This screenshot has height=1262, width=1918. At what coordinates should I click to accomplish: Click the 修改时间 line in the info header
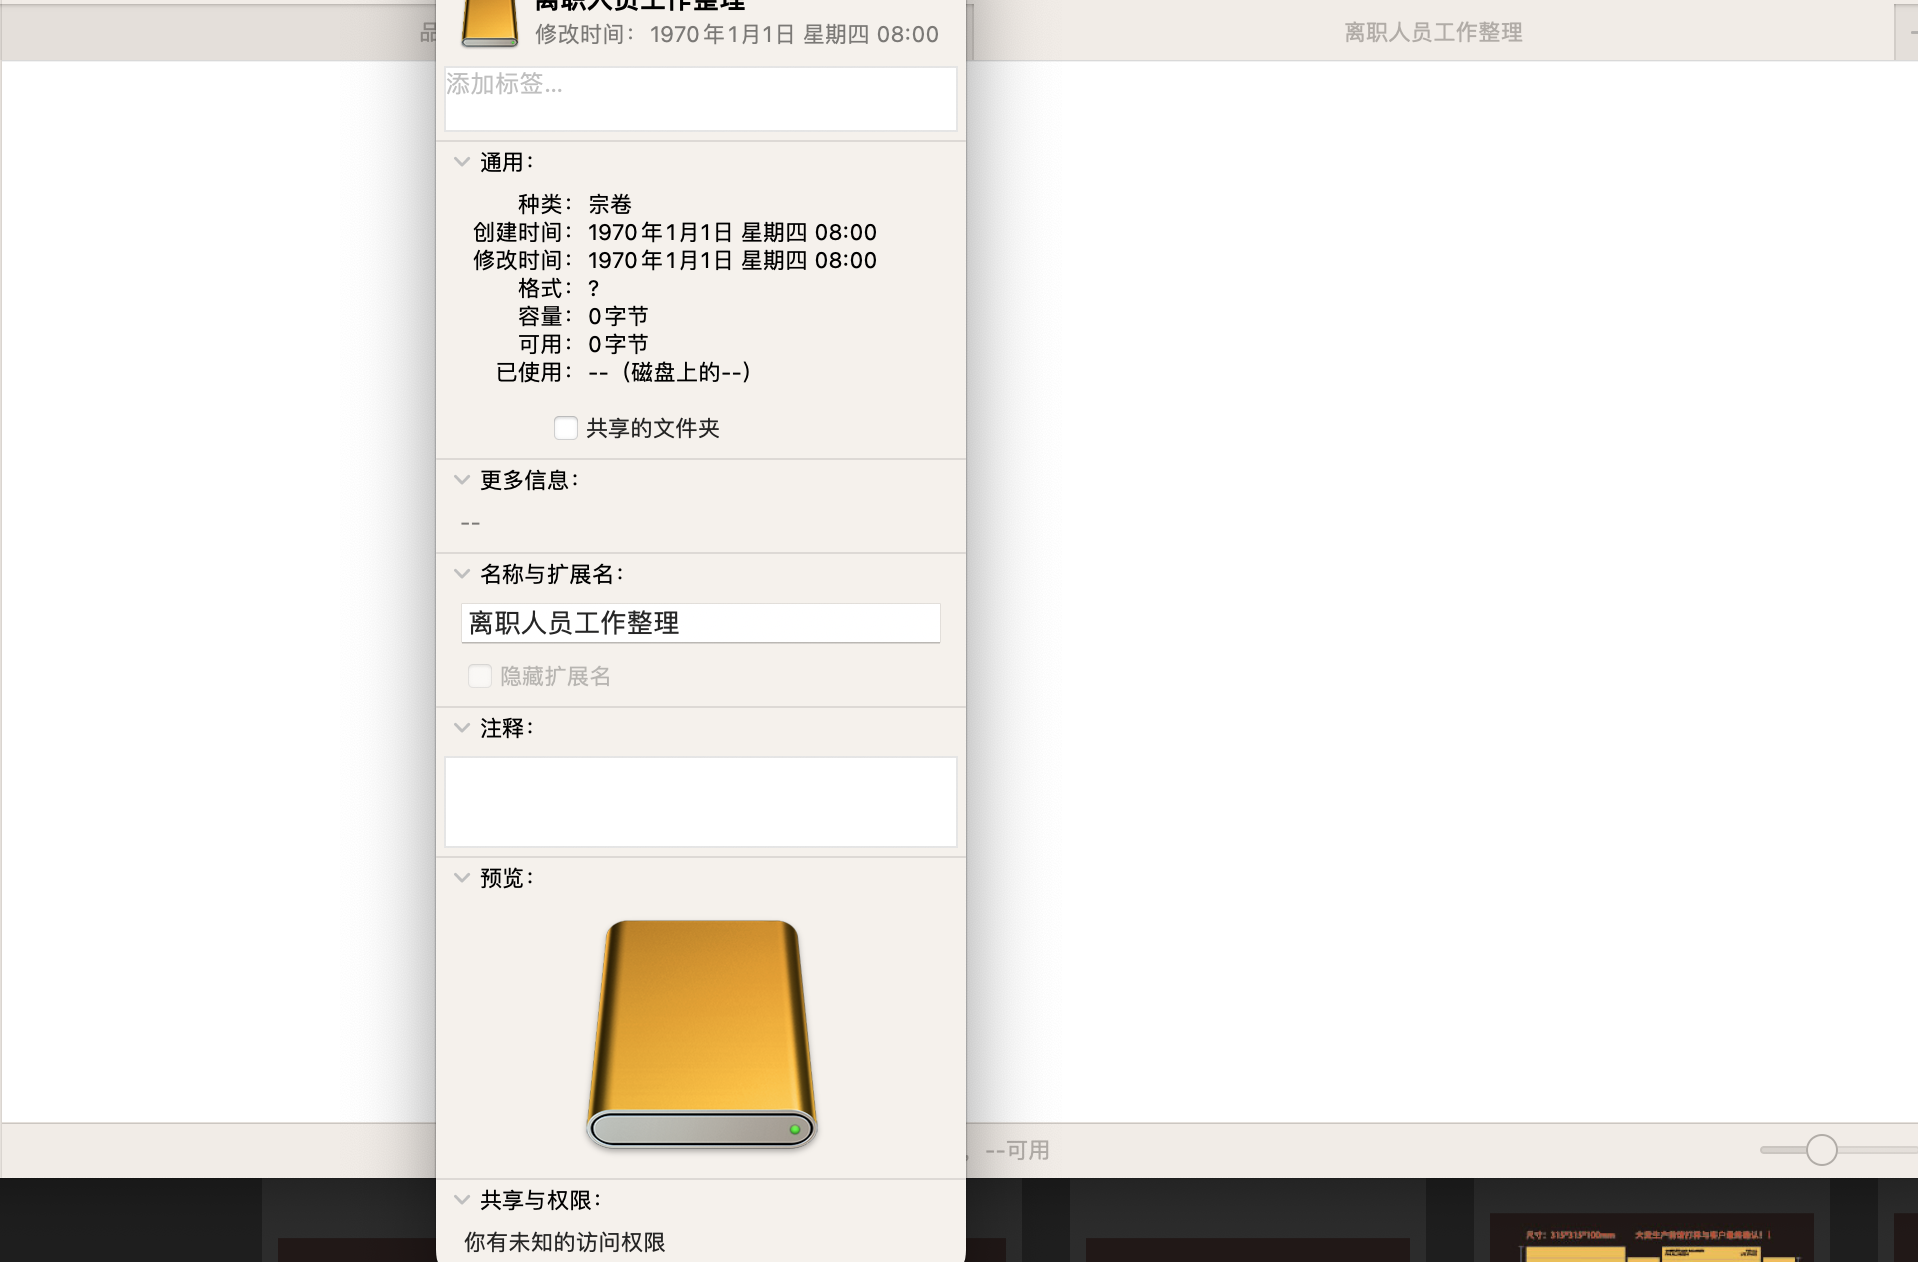click(736, 34)
